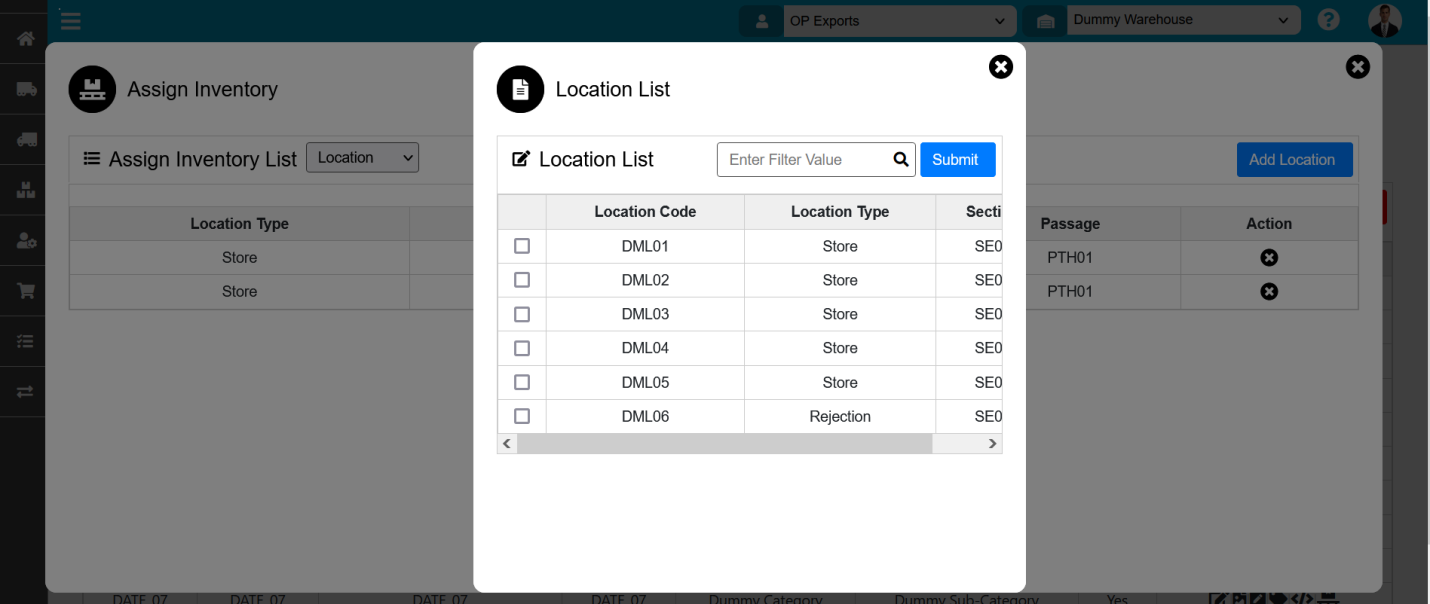1430x604 pixels.
Task: Tick the checkbox for DML02
Action: click(x=522, y=280)
